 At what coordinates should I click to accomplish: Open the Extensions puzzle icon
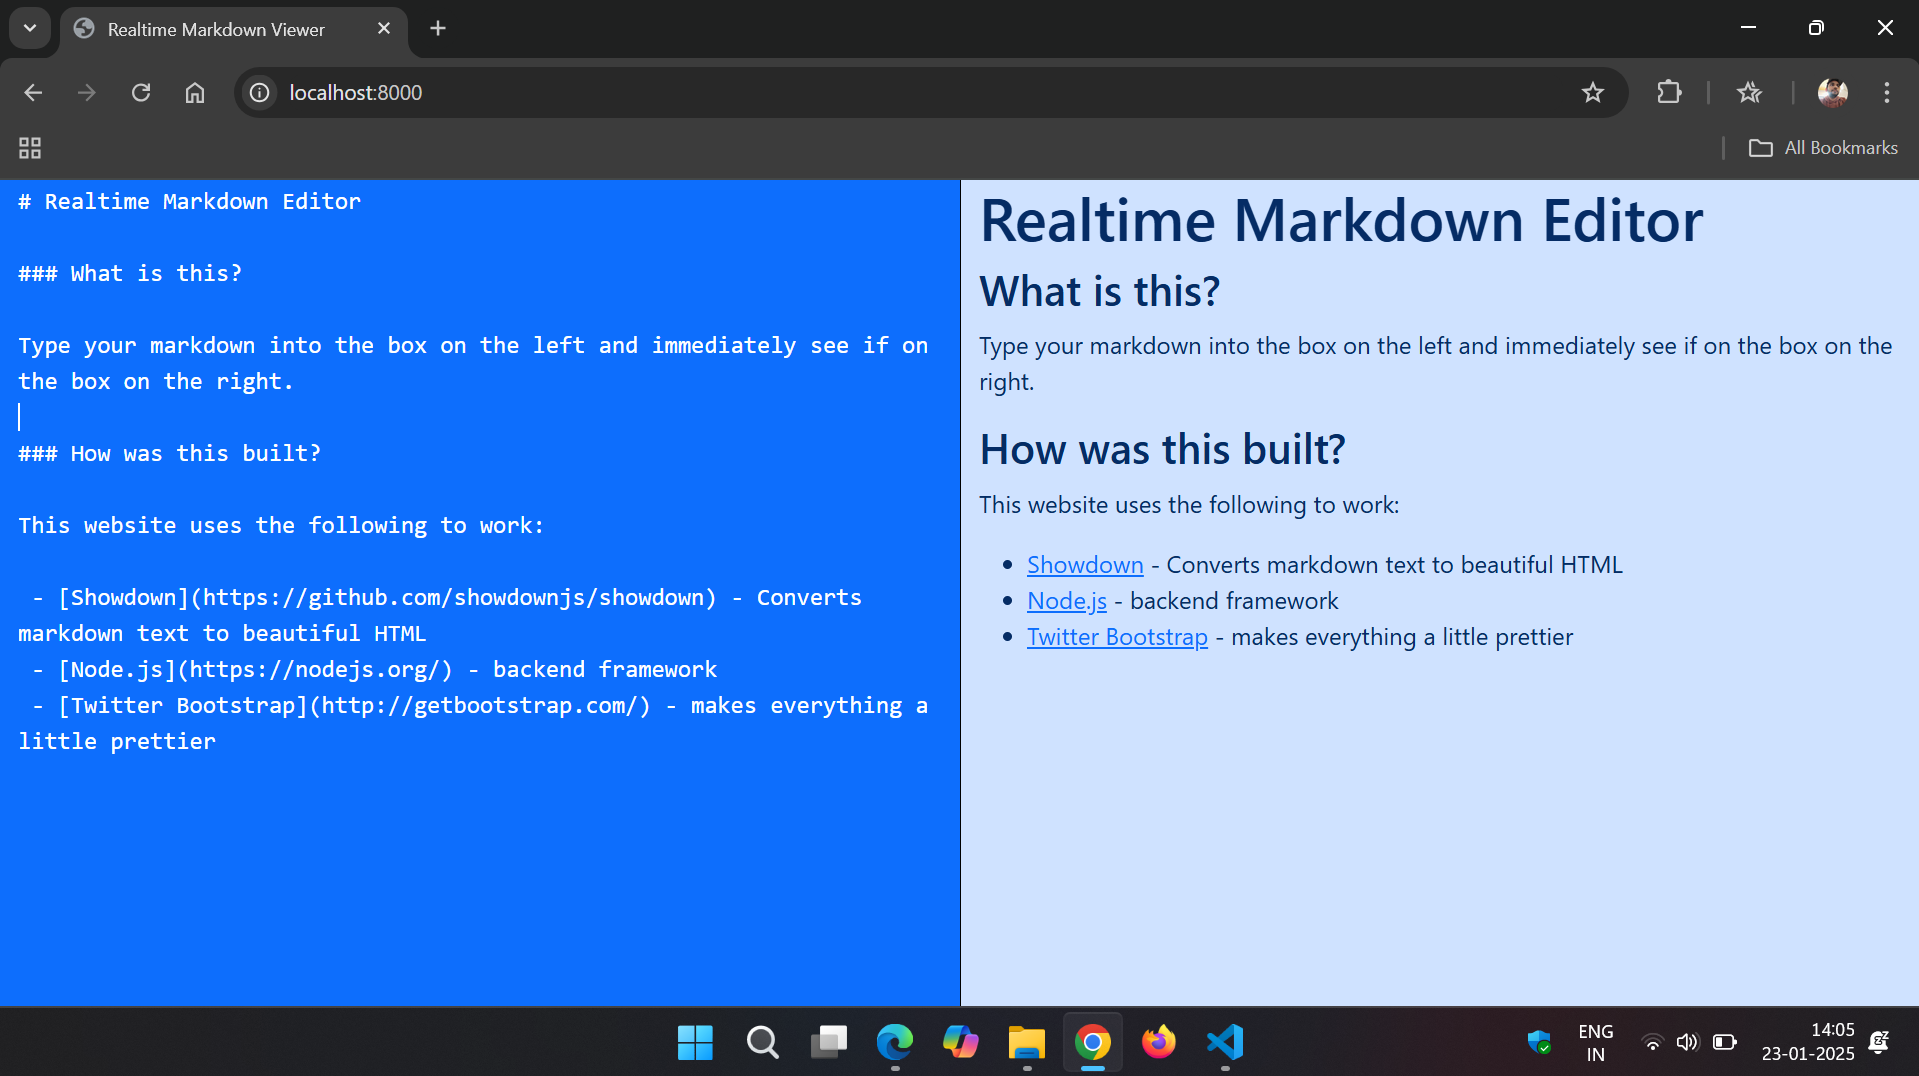tap(1668, 93)
